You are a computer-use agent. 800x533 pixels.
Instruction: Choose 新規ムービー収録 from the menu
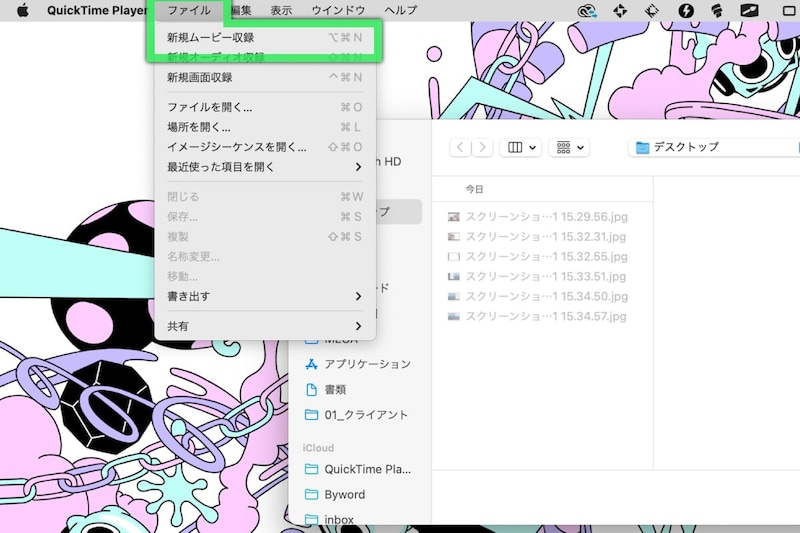(264, 37)
